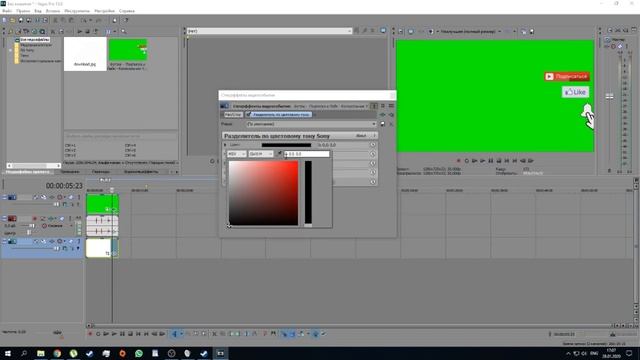Collapse the Color parameter disclosure triangle
Image resolution: width=640 pixels, height=360 pixels.
click(225, 145)
